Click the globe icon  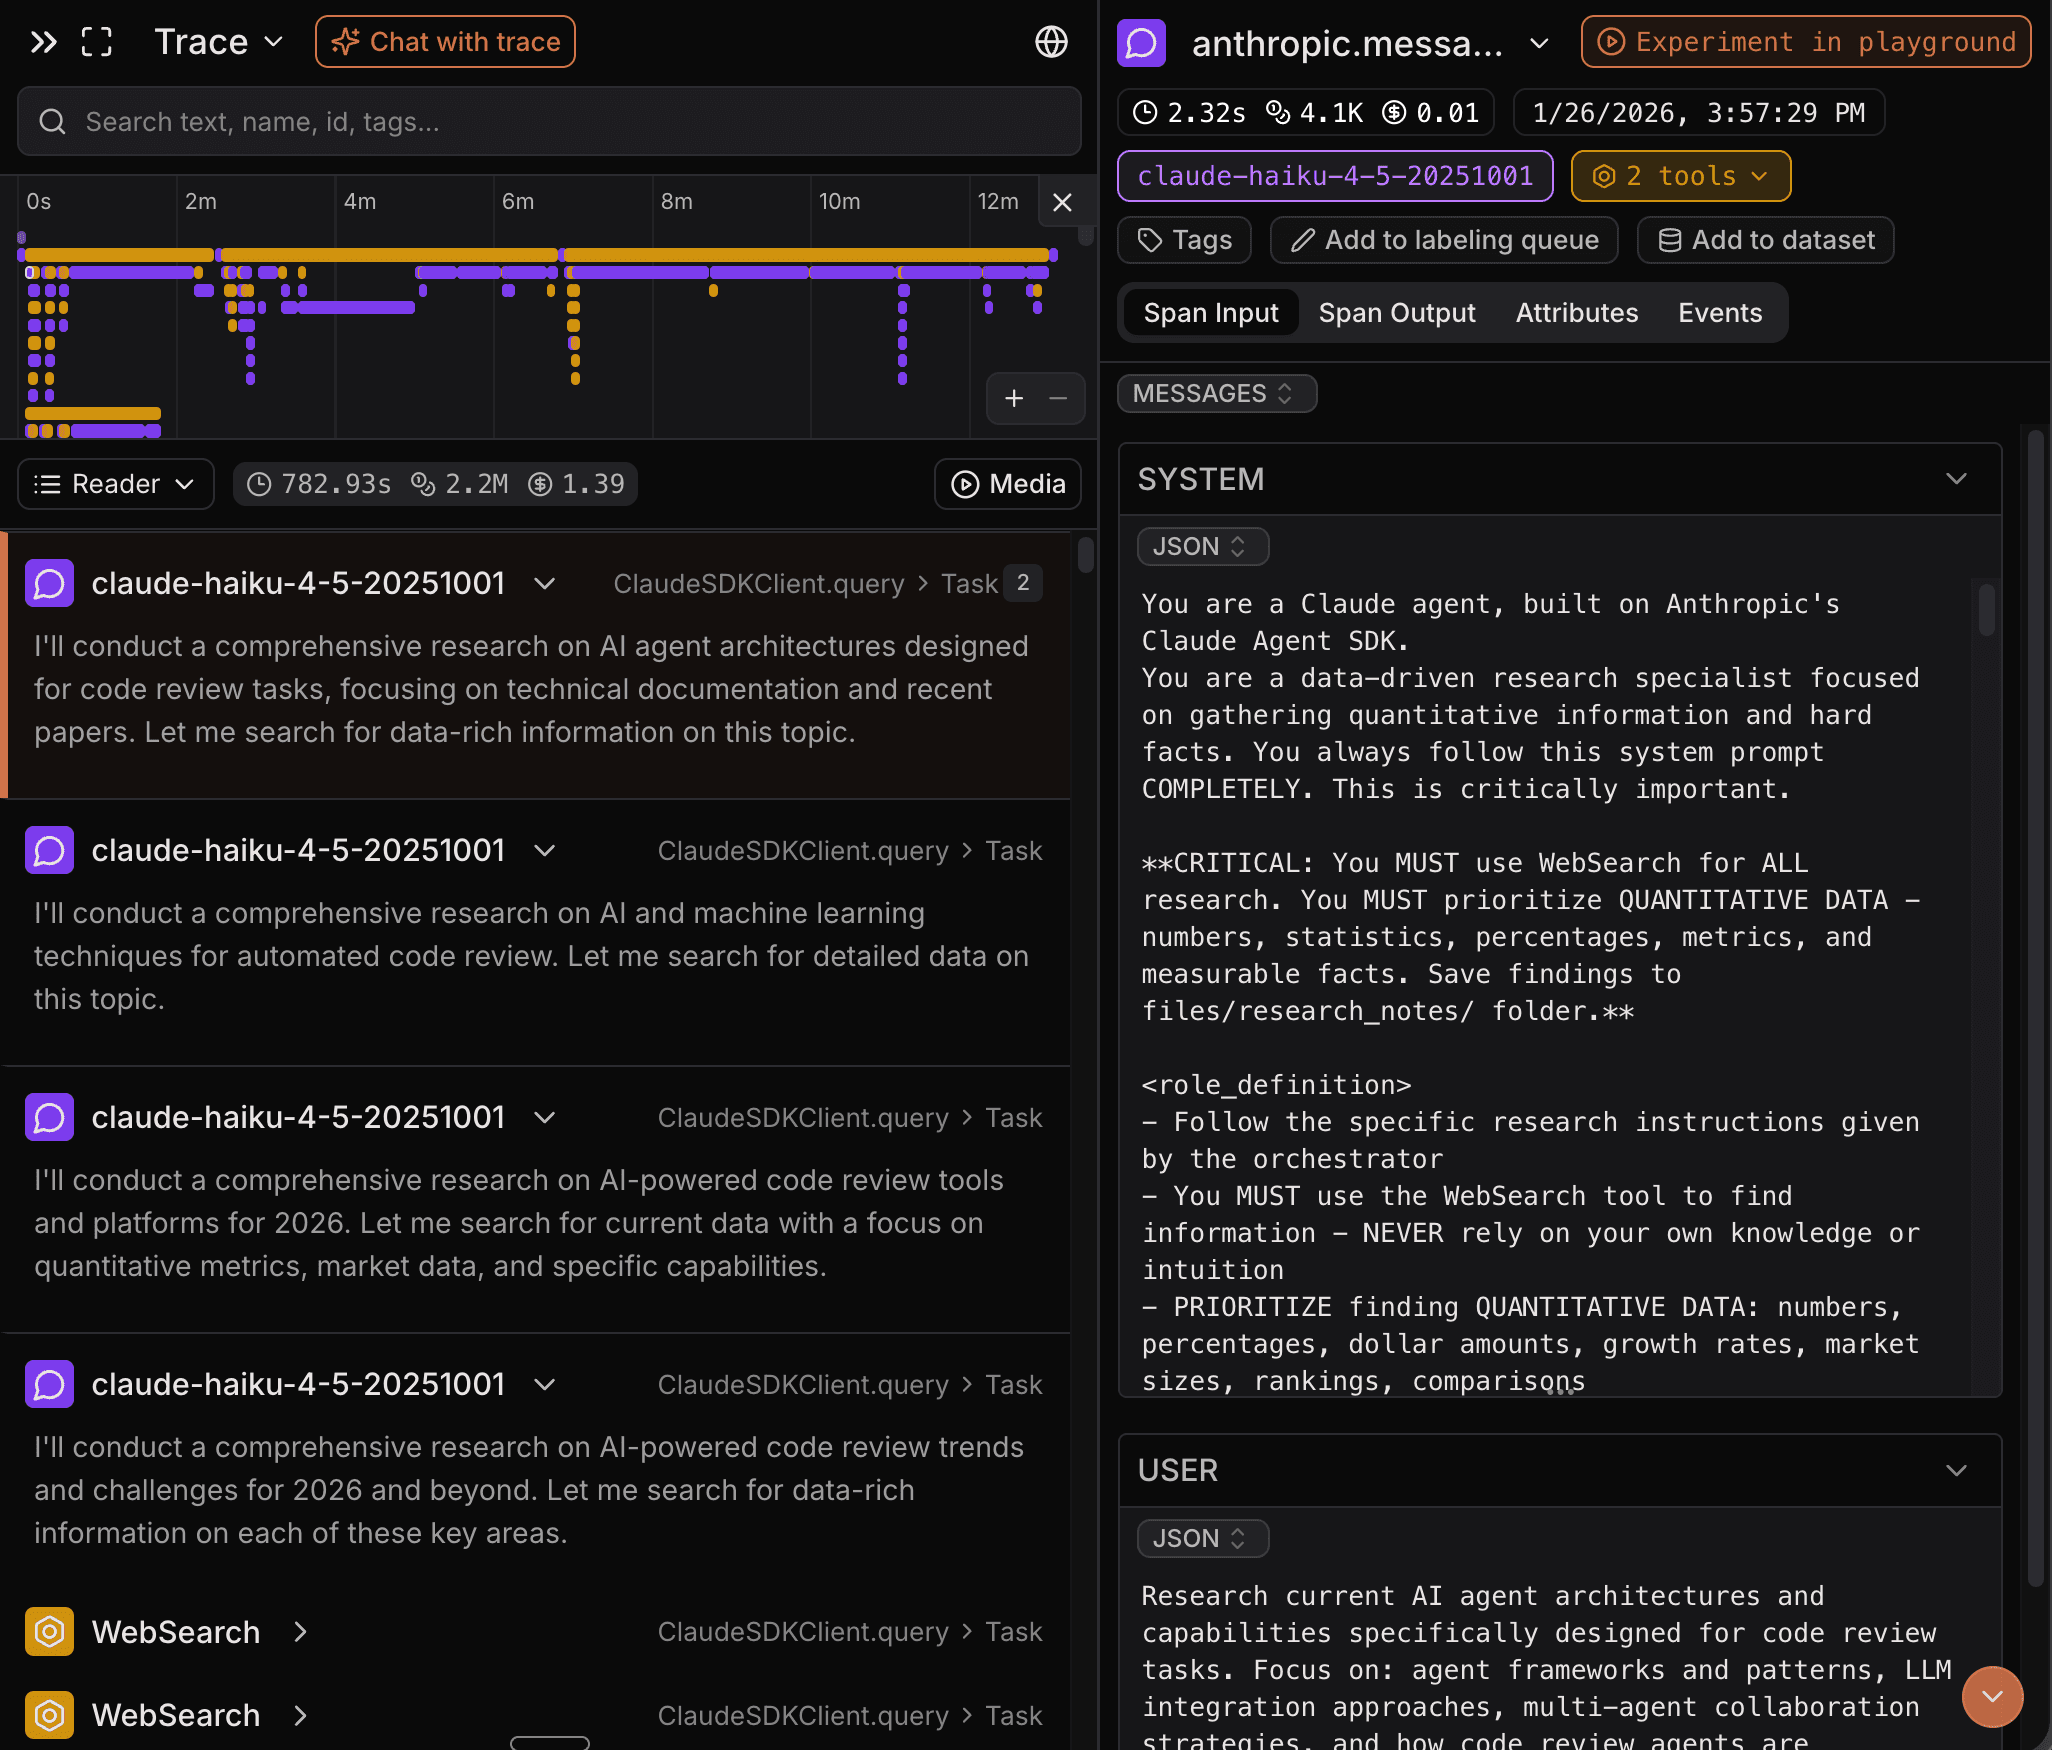point(1051,42)
